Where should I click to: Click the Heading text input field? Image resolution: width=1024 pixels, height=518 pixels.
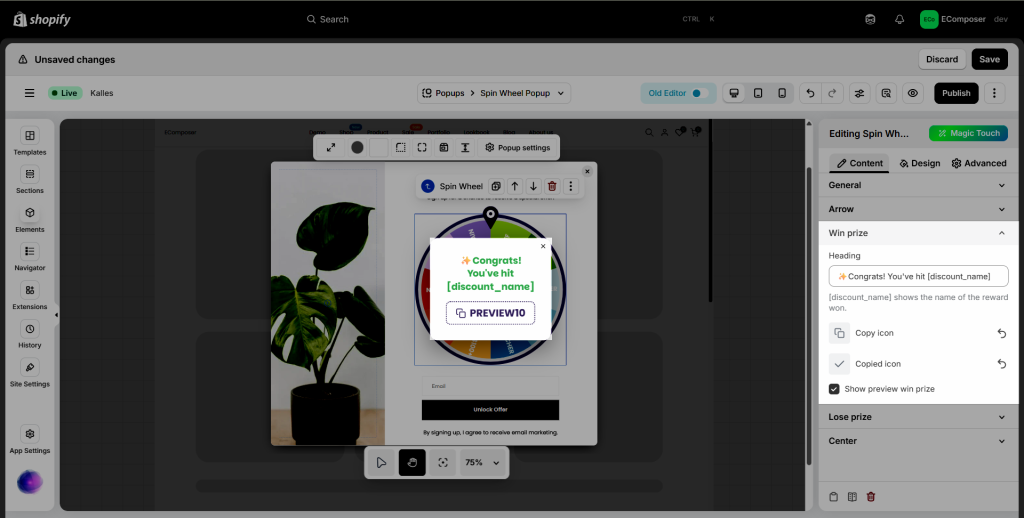(918, 276)
